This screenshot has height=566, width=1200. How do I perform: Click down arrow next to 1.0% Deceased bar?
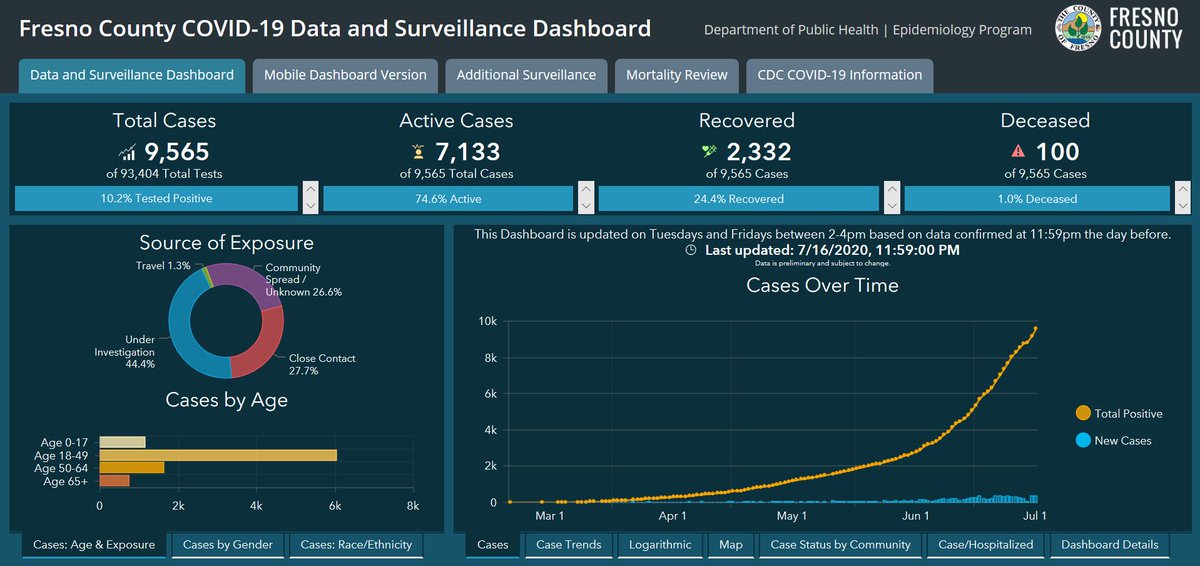click(1183, 205)
